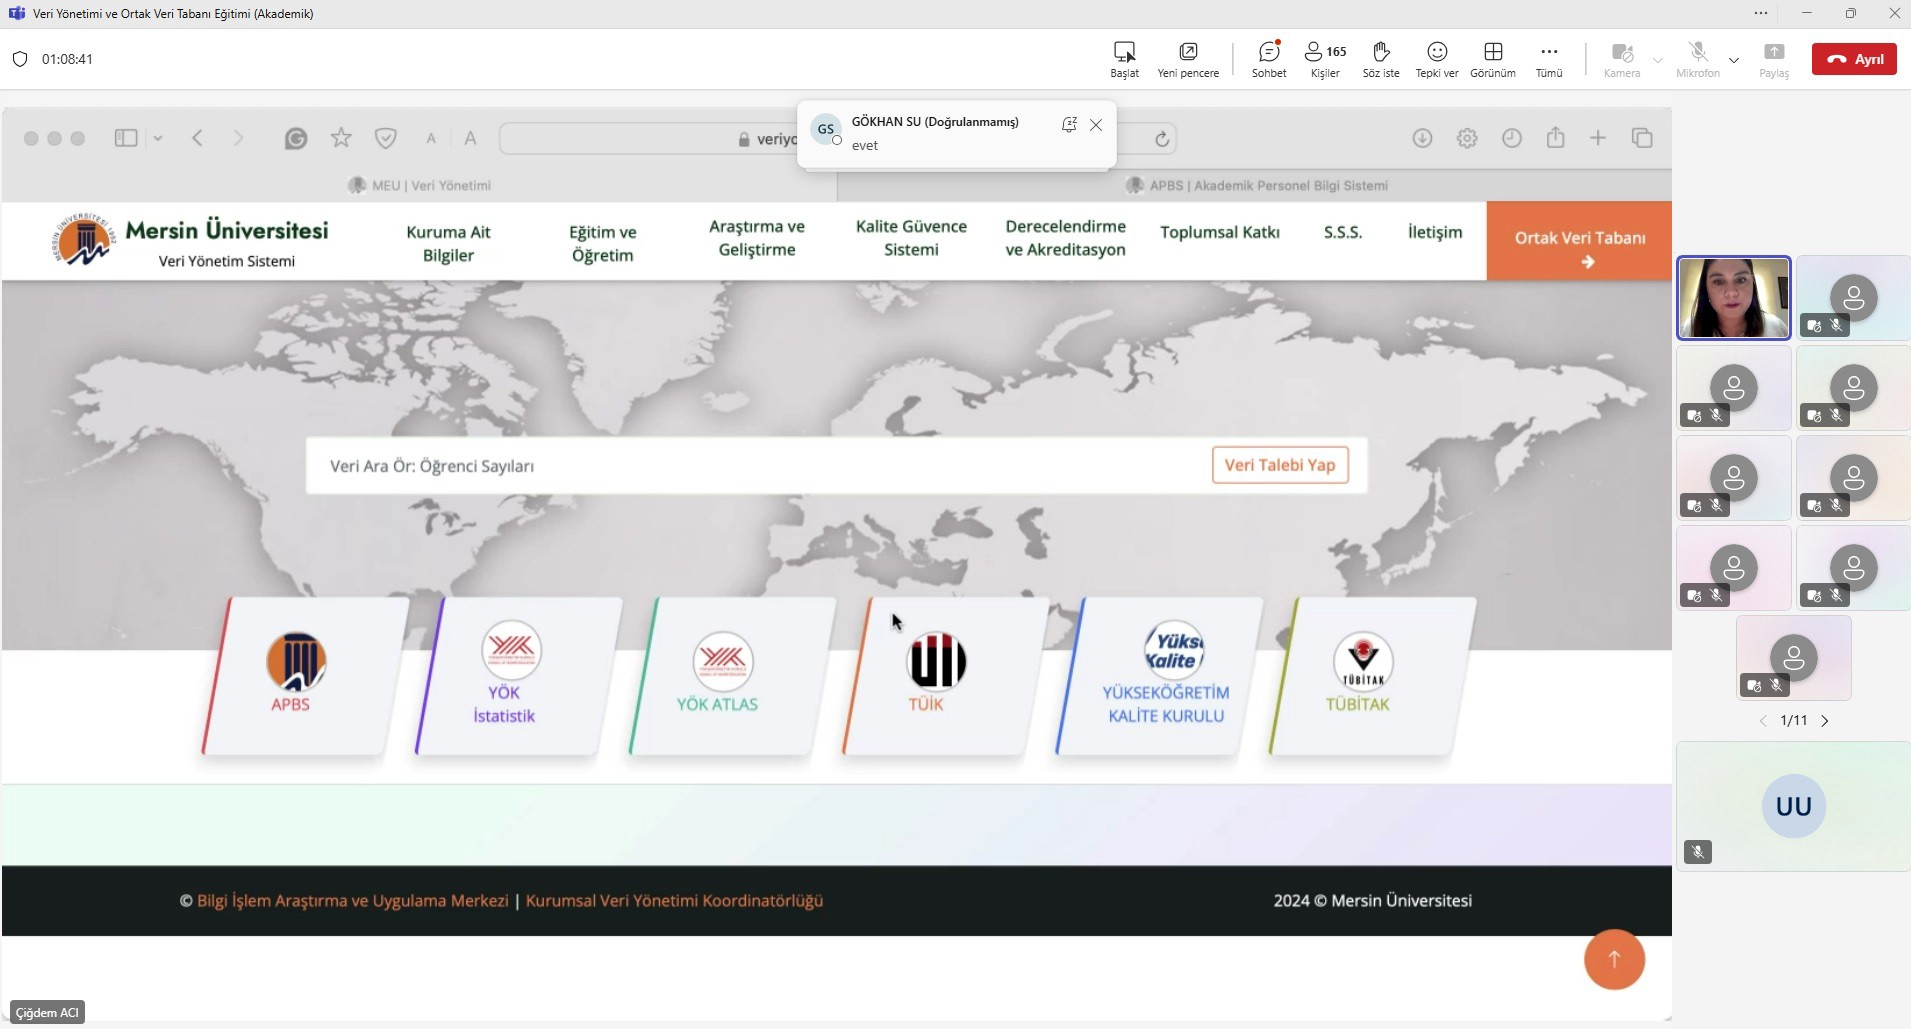Viewport: 1911px width, 1029px height.
Task: Click the reload icon in address bar
Action: click(x=1162, y=139)
